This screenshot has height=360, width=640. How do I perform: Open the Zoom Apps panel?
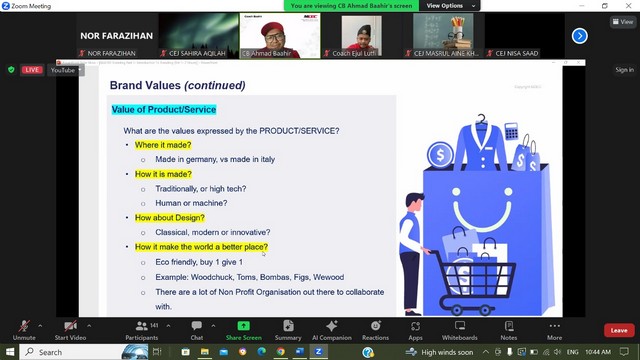(x=415, y=330)
